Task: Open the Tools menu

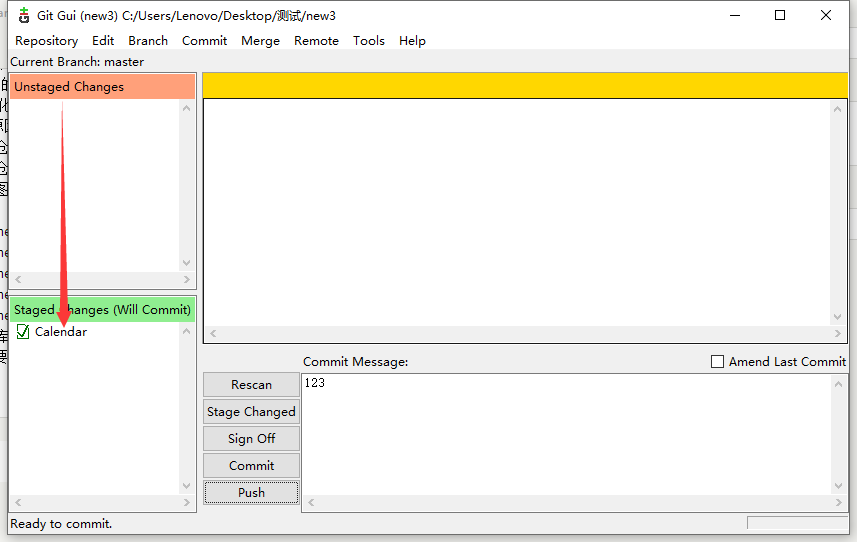Action: pos(369,41)
